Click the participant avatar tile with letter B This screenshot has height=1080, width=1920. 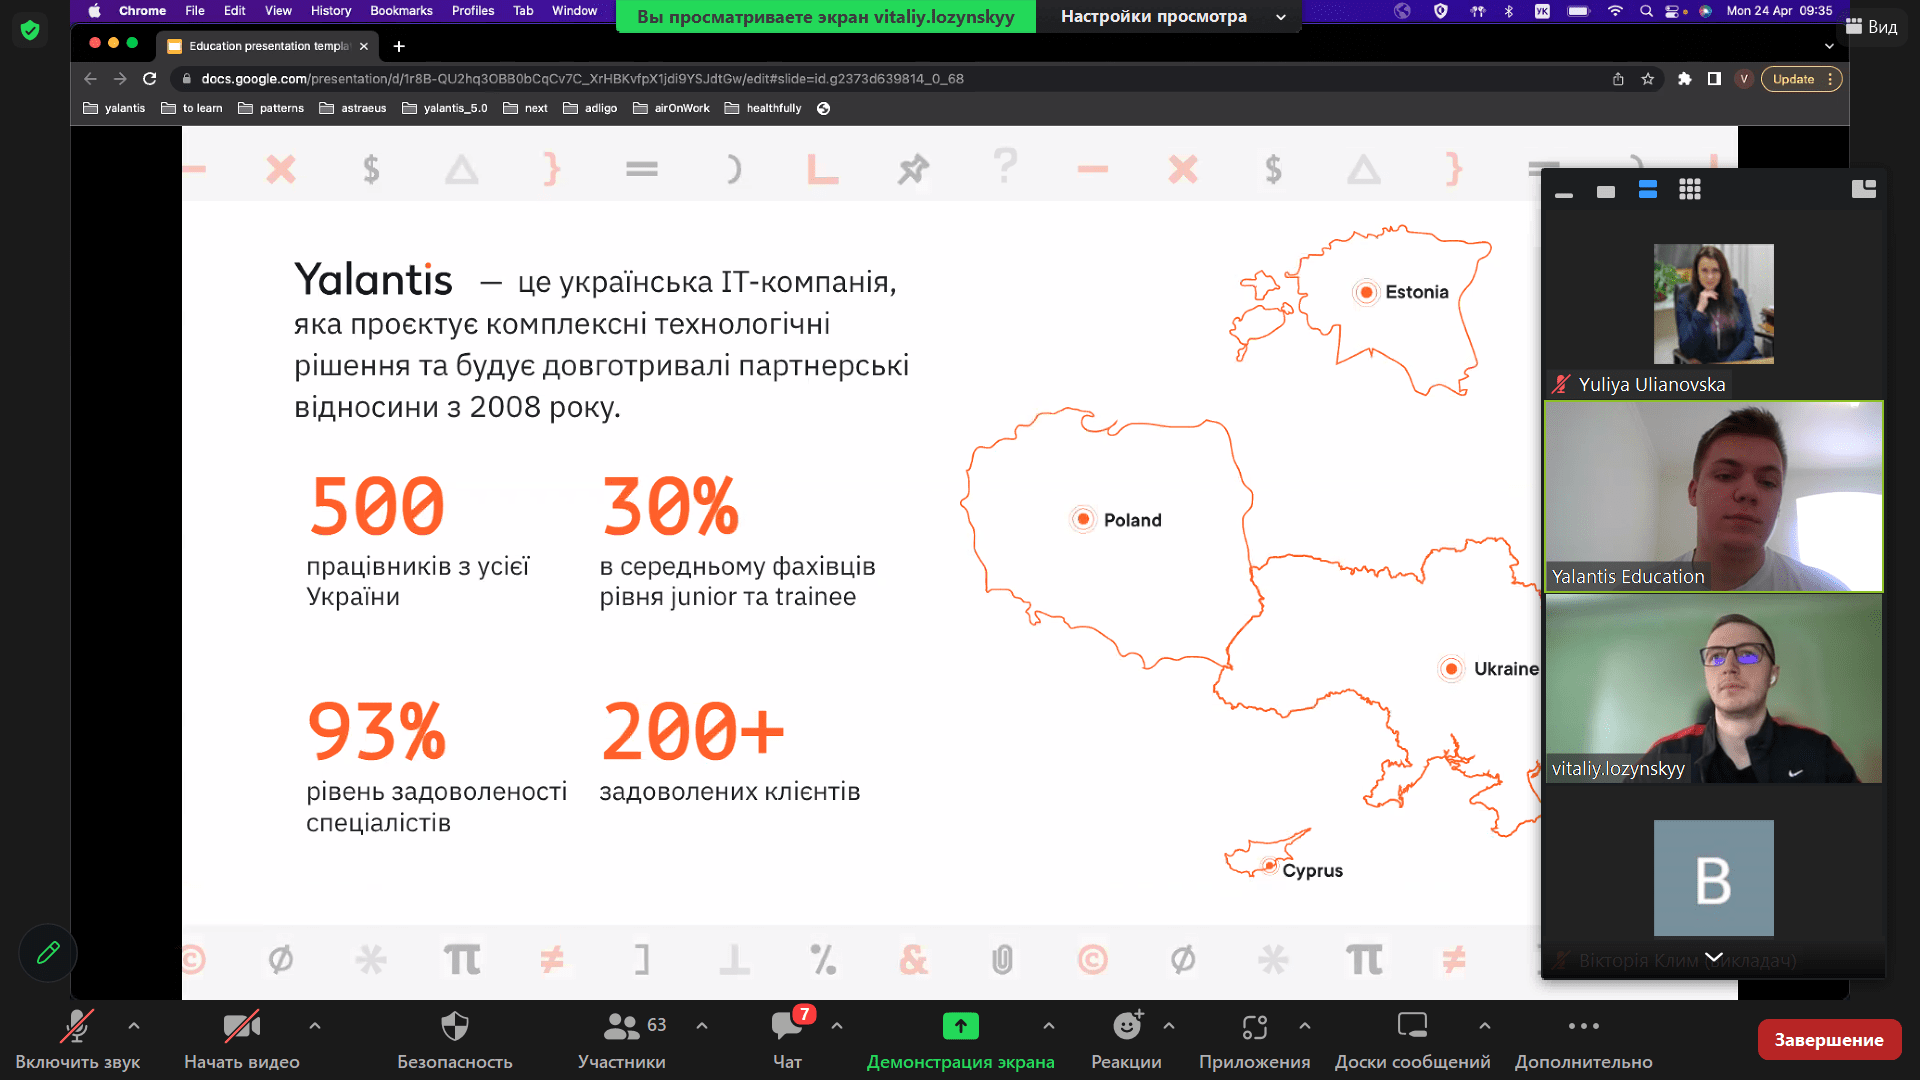pos(1713,878)
